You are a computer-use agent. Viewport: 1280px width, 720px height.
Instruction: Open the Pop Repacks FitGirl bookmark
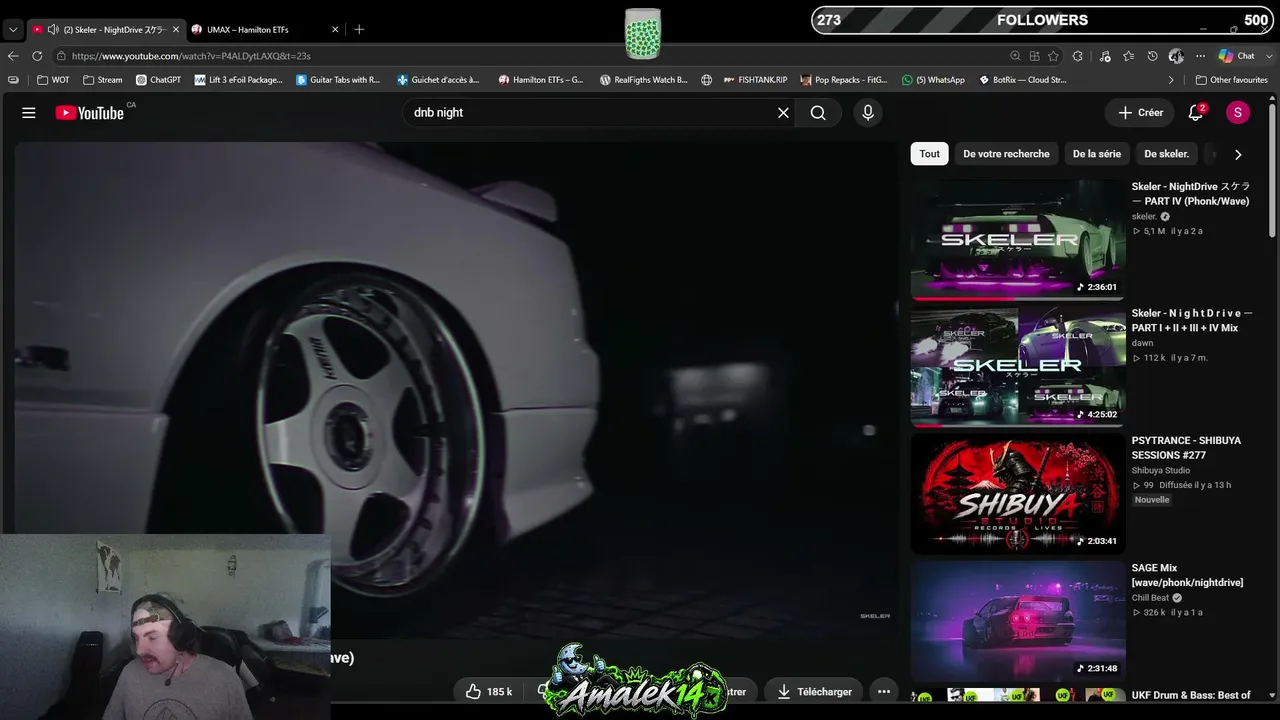click(x=844, y=80)
